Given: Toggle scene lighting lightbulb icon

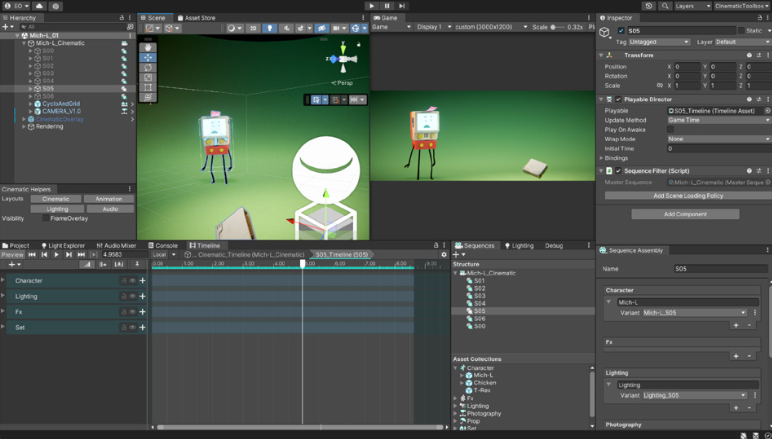Looking at the screenshot, I should tap(269, 28).
